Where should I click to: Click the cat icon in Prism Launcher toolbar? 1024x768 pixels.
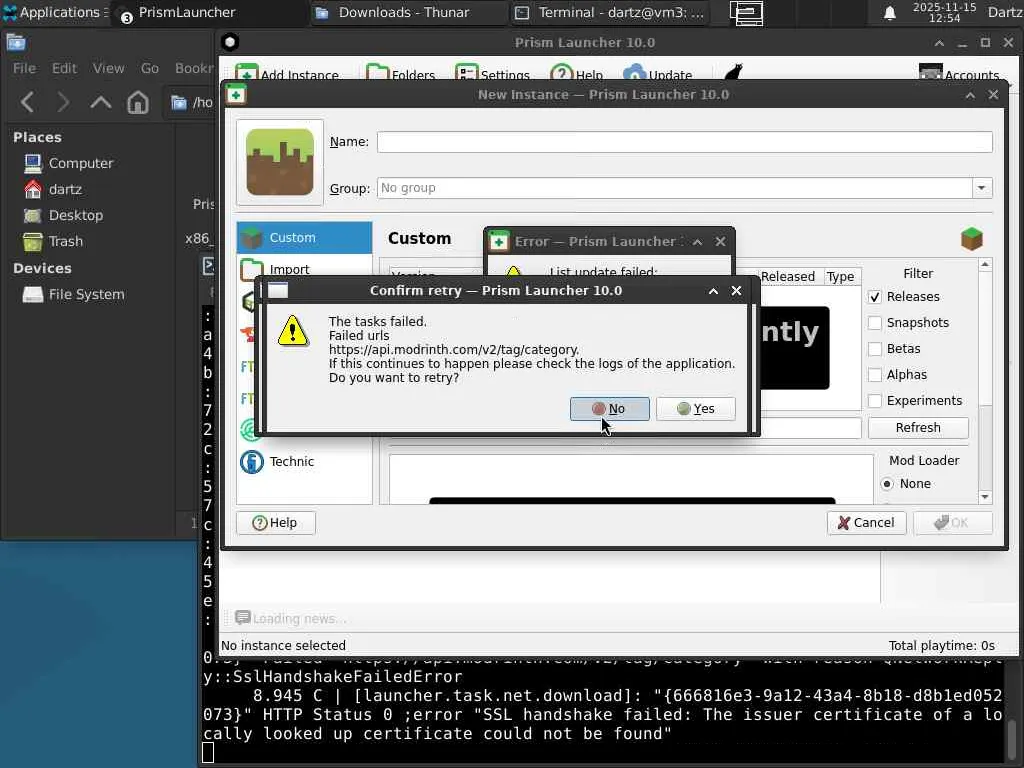(x=734, y=72)
